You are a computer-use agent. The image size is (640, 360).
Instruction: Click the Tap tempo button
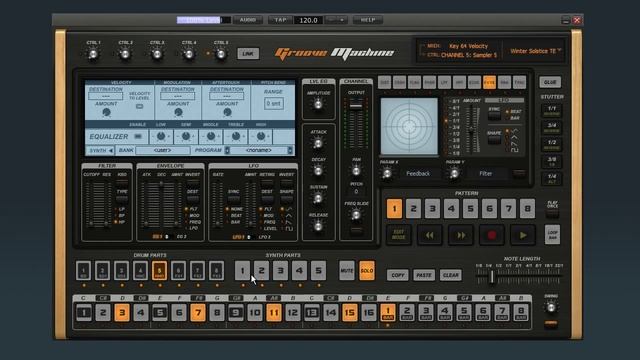point(280,20)
